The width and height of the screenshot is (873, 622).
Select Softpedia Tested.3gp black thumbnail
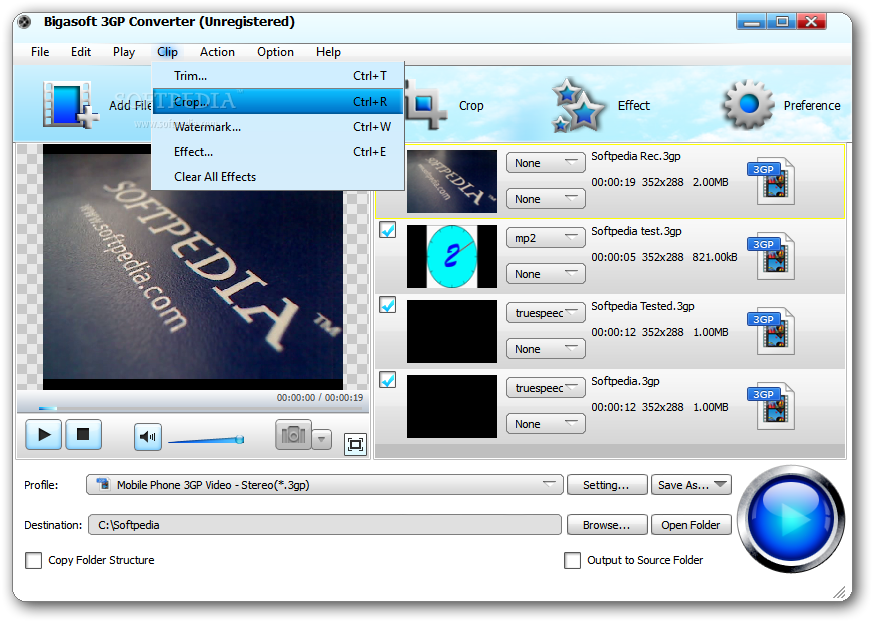tap(452, 331)
